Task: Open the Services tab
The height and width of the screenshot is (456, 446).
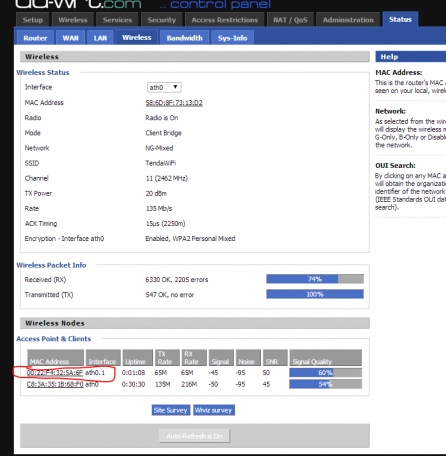Action: click(117, 20)
